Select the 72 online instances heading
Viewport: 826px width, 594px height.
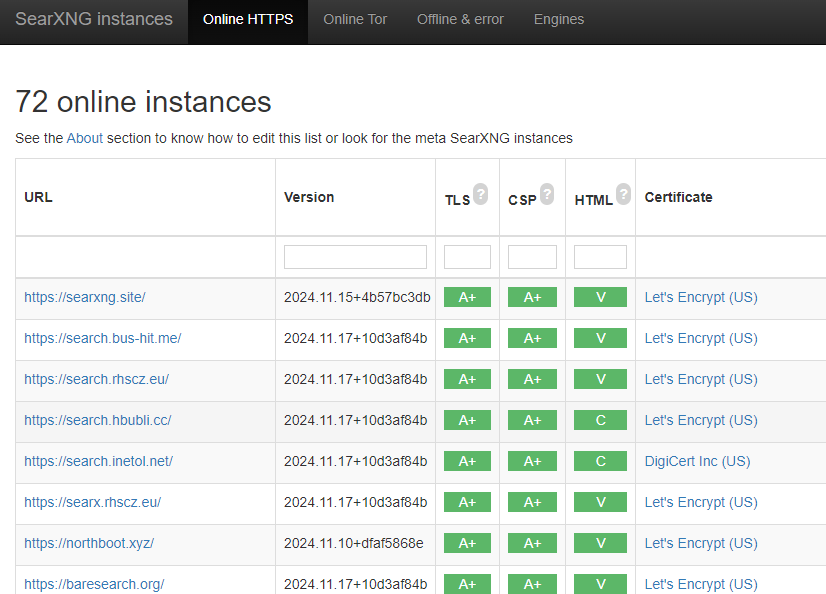(143, 102)
